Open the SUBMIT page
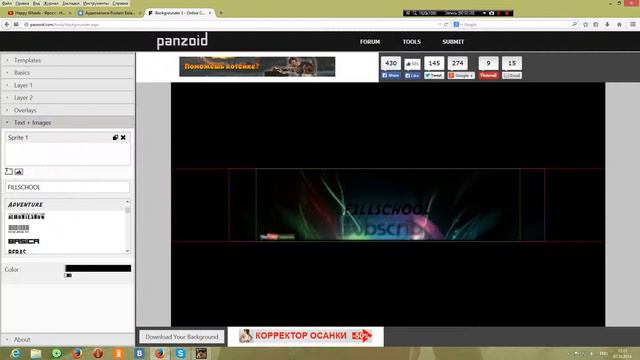The image size is (640, 360). (453, 42)
